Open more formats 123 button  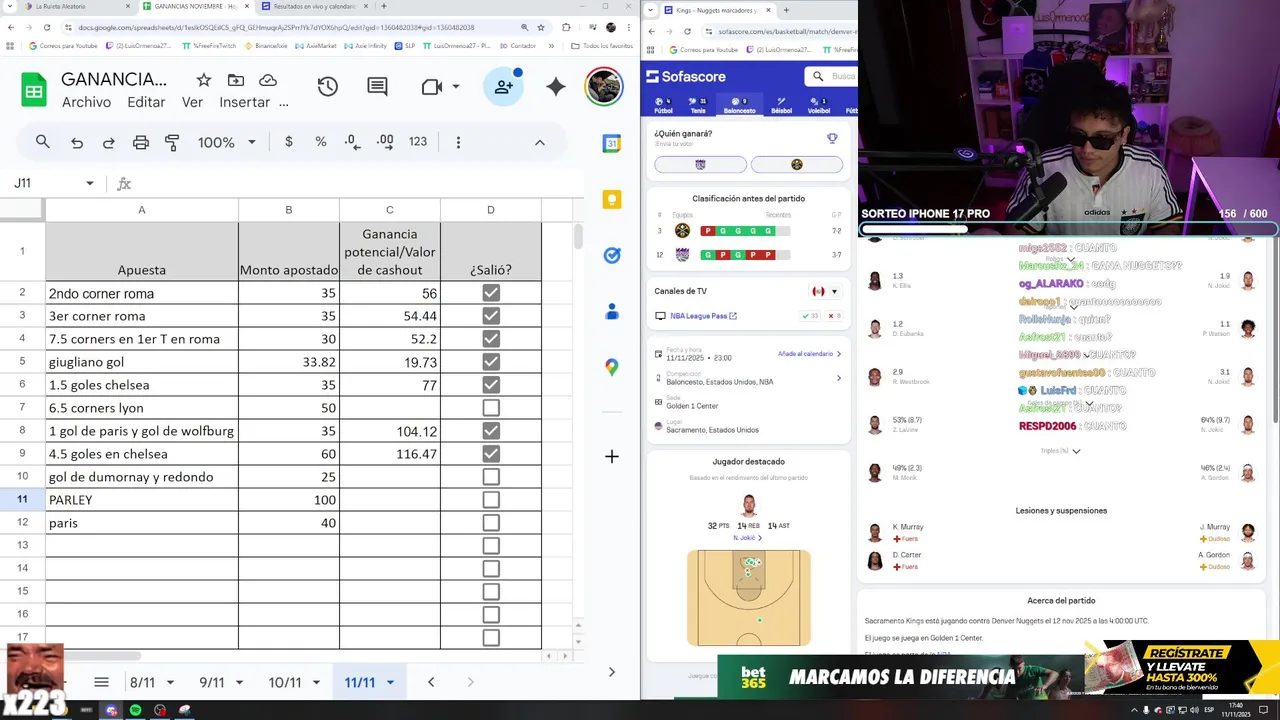(418, 142)
